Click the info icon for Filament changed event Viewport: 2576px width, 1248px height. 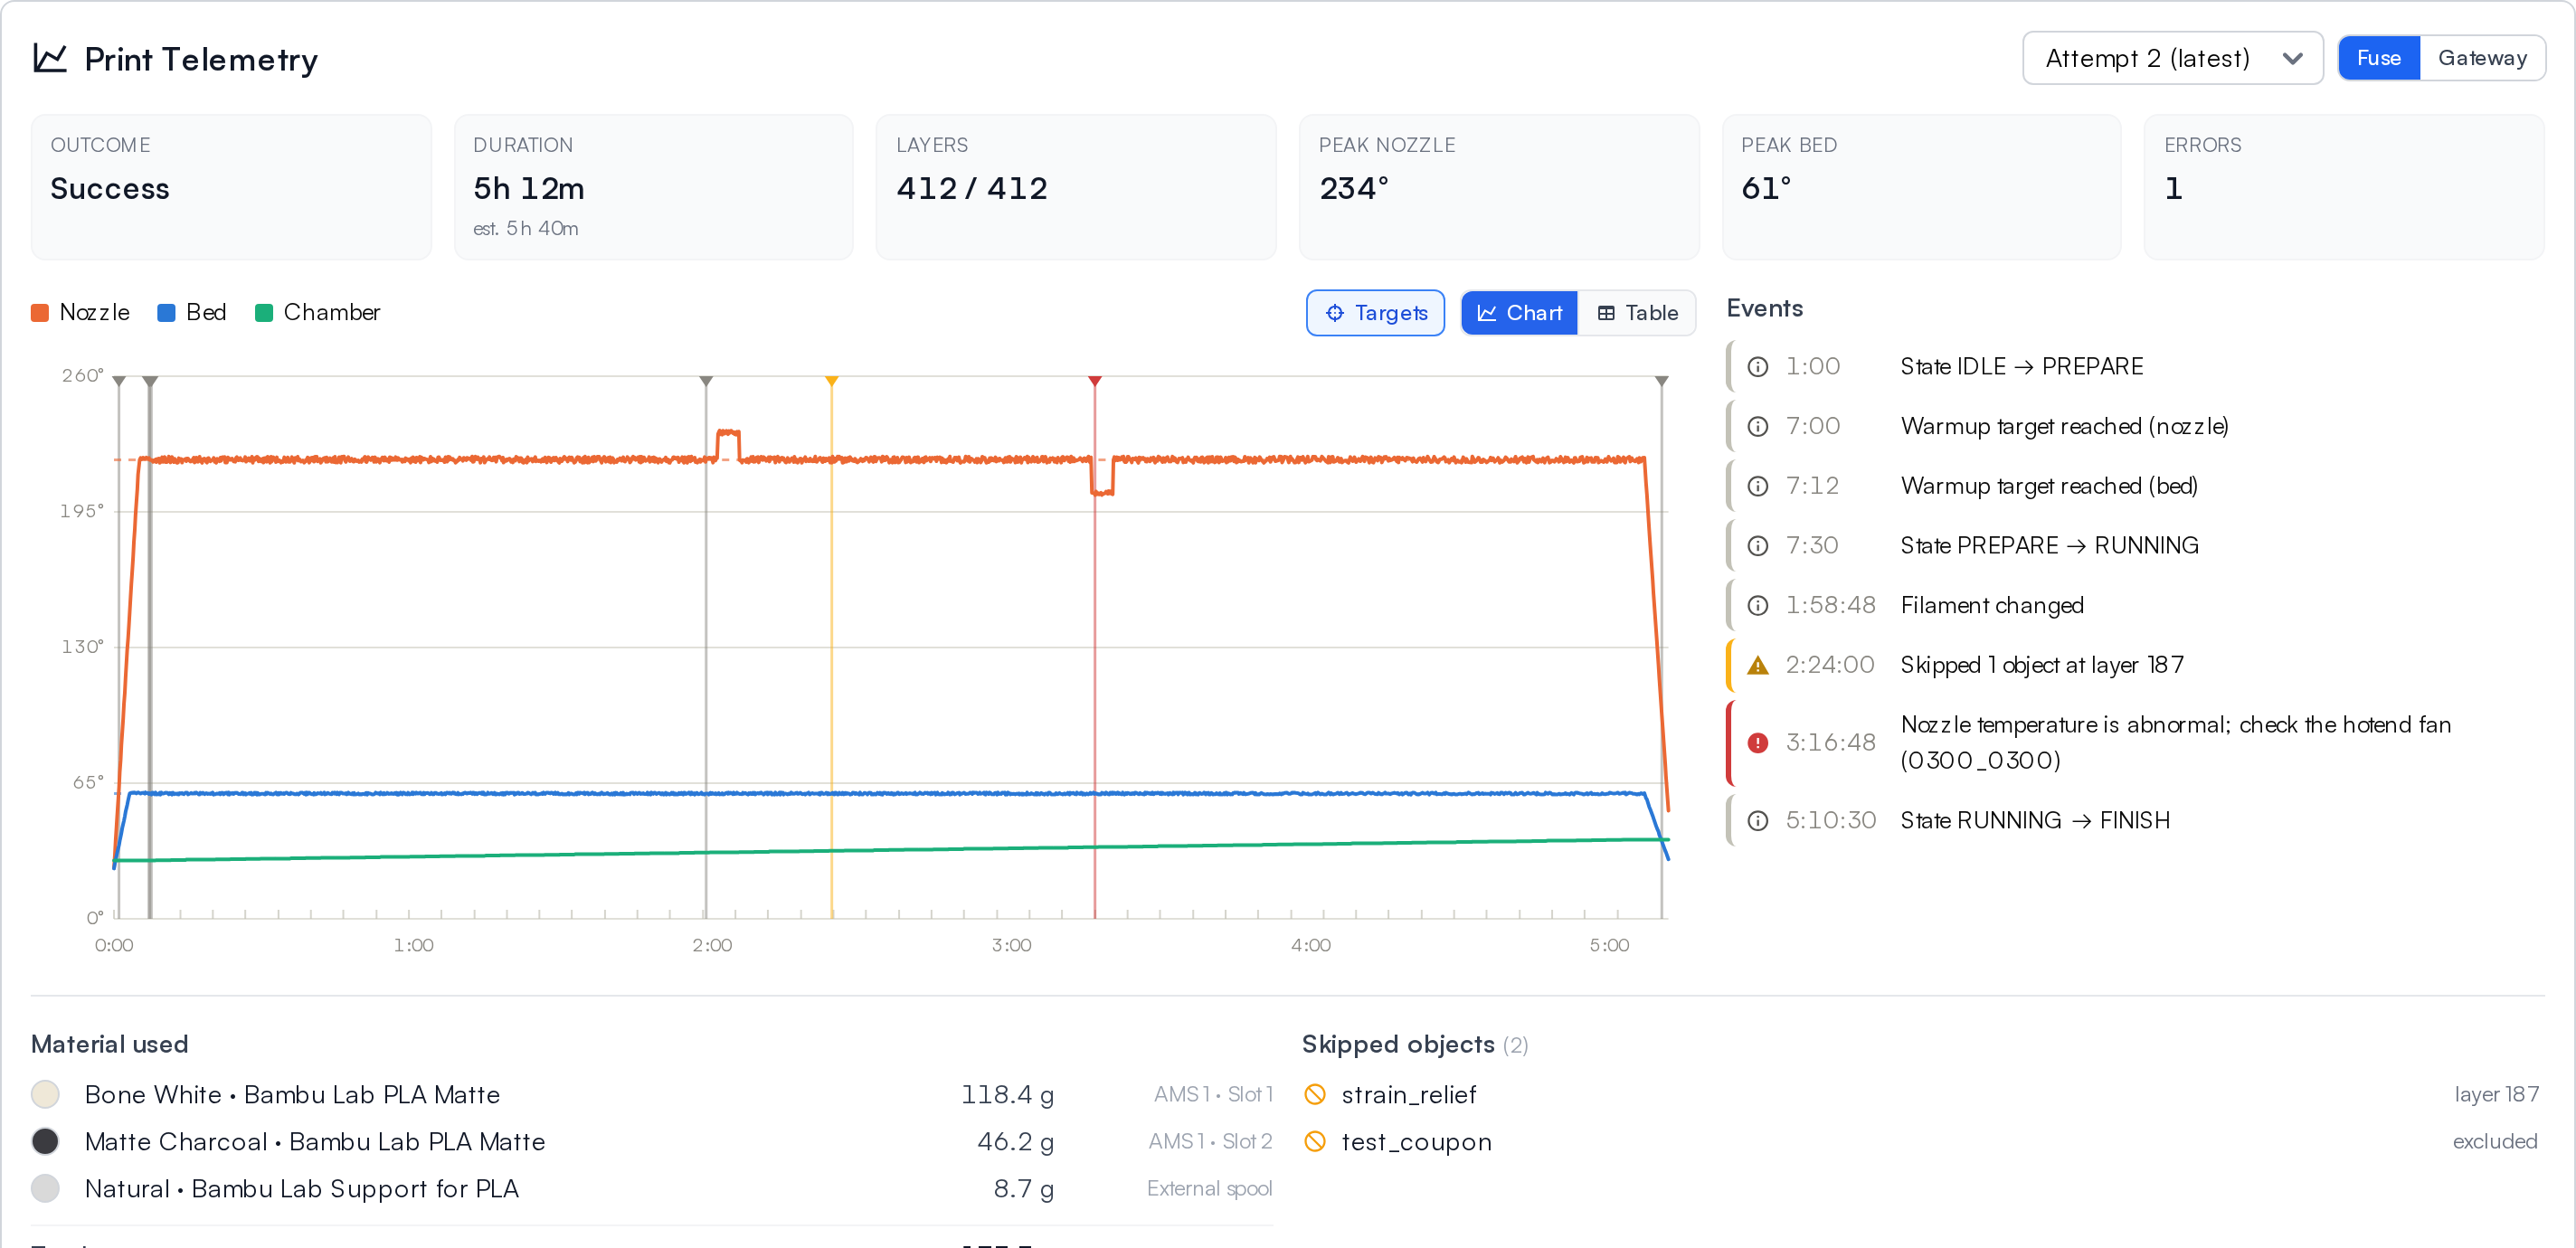[1757, 606]
